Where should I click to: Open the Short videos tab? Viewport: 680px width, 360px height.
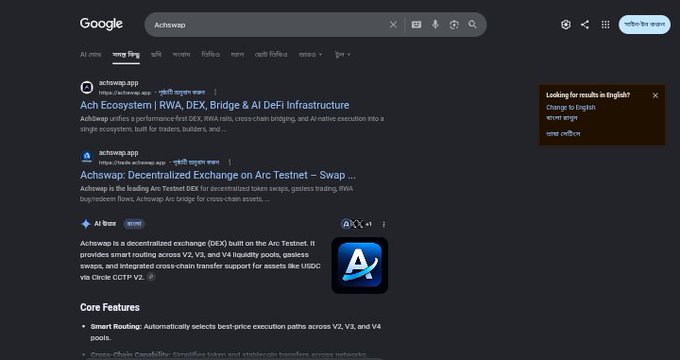(271, 55)
